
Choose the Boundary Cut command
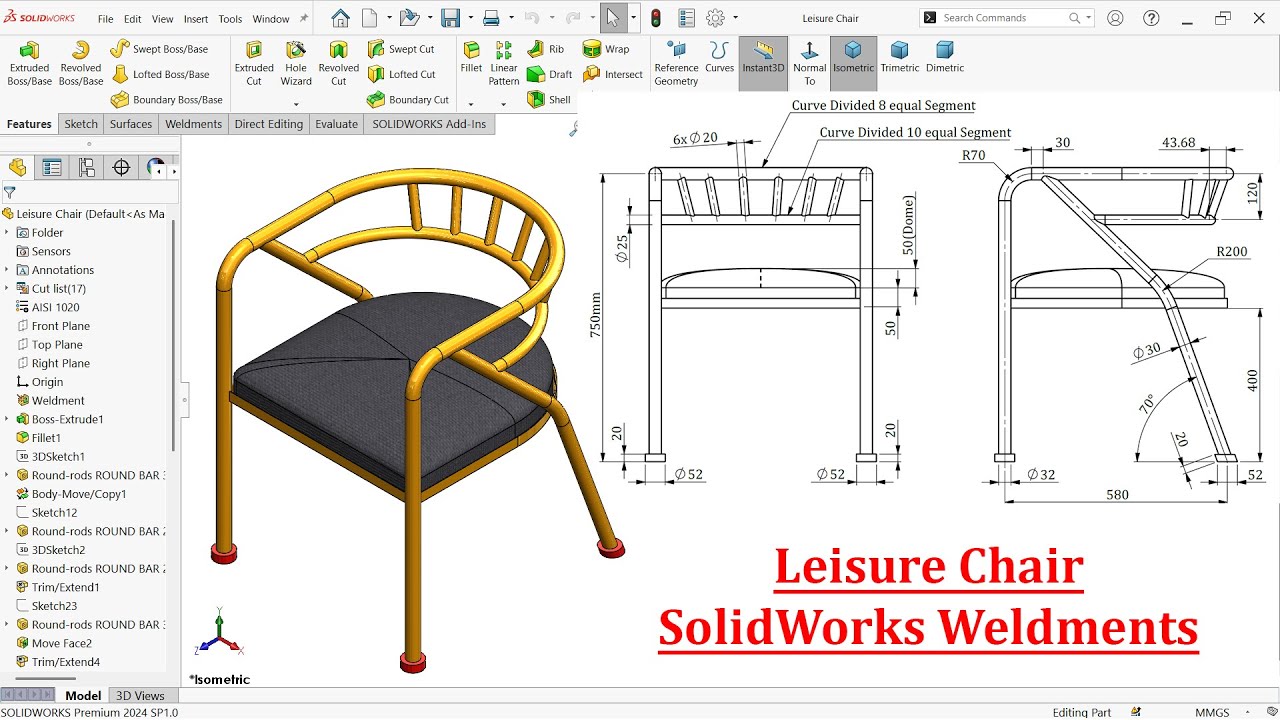click(x=408, y=100)
